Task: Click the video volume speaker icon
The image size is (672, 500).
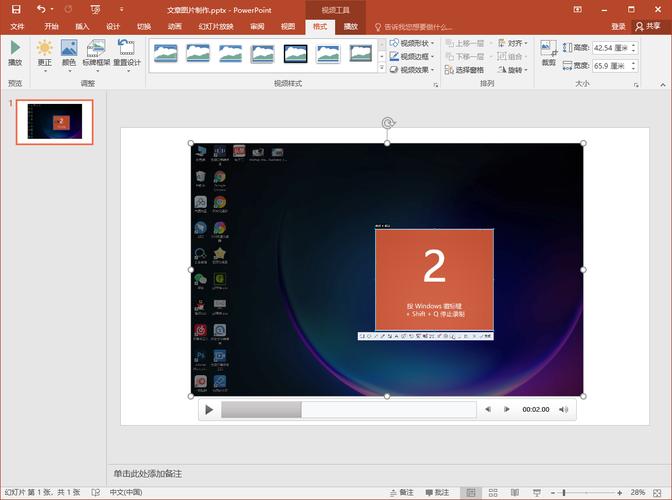Action: [564, 410]
